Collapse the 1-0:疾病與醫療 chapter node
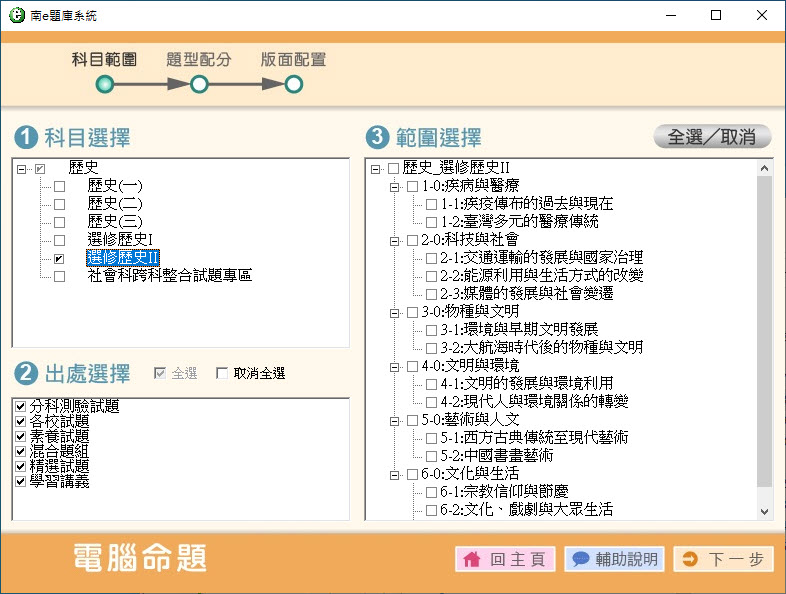 coord(394,186)
